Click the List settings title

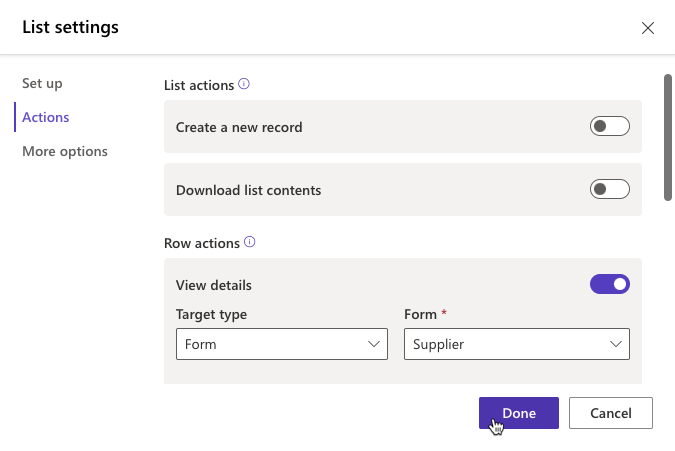[70, 27]
